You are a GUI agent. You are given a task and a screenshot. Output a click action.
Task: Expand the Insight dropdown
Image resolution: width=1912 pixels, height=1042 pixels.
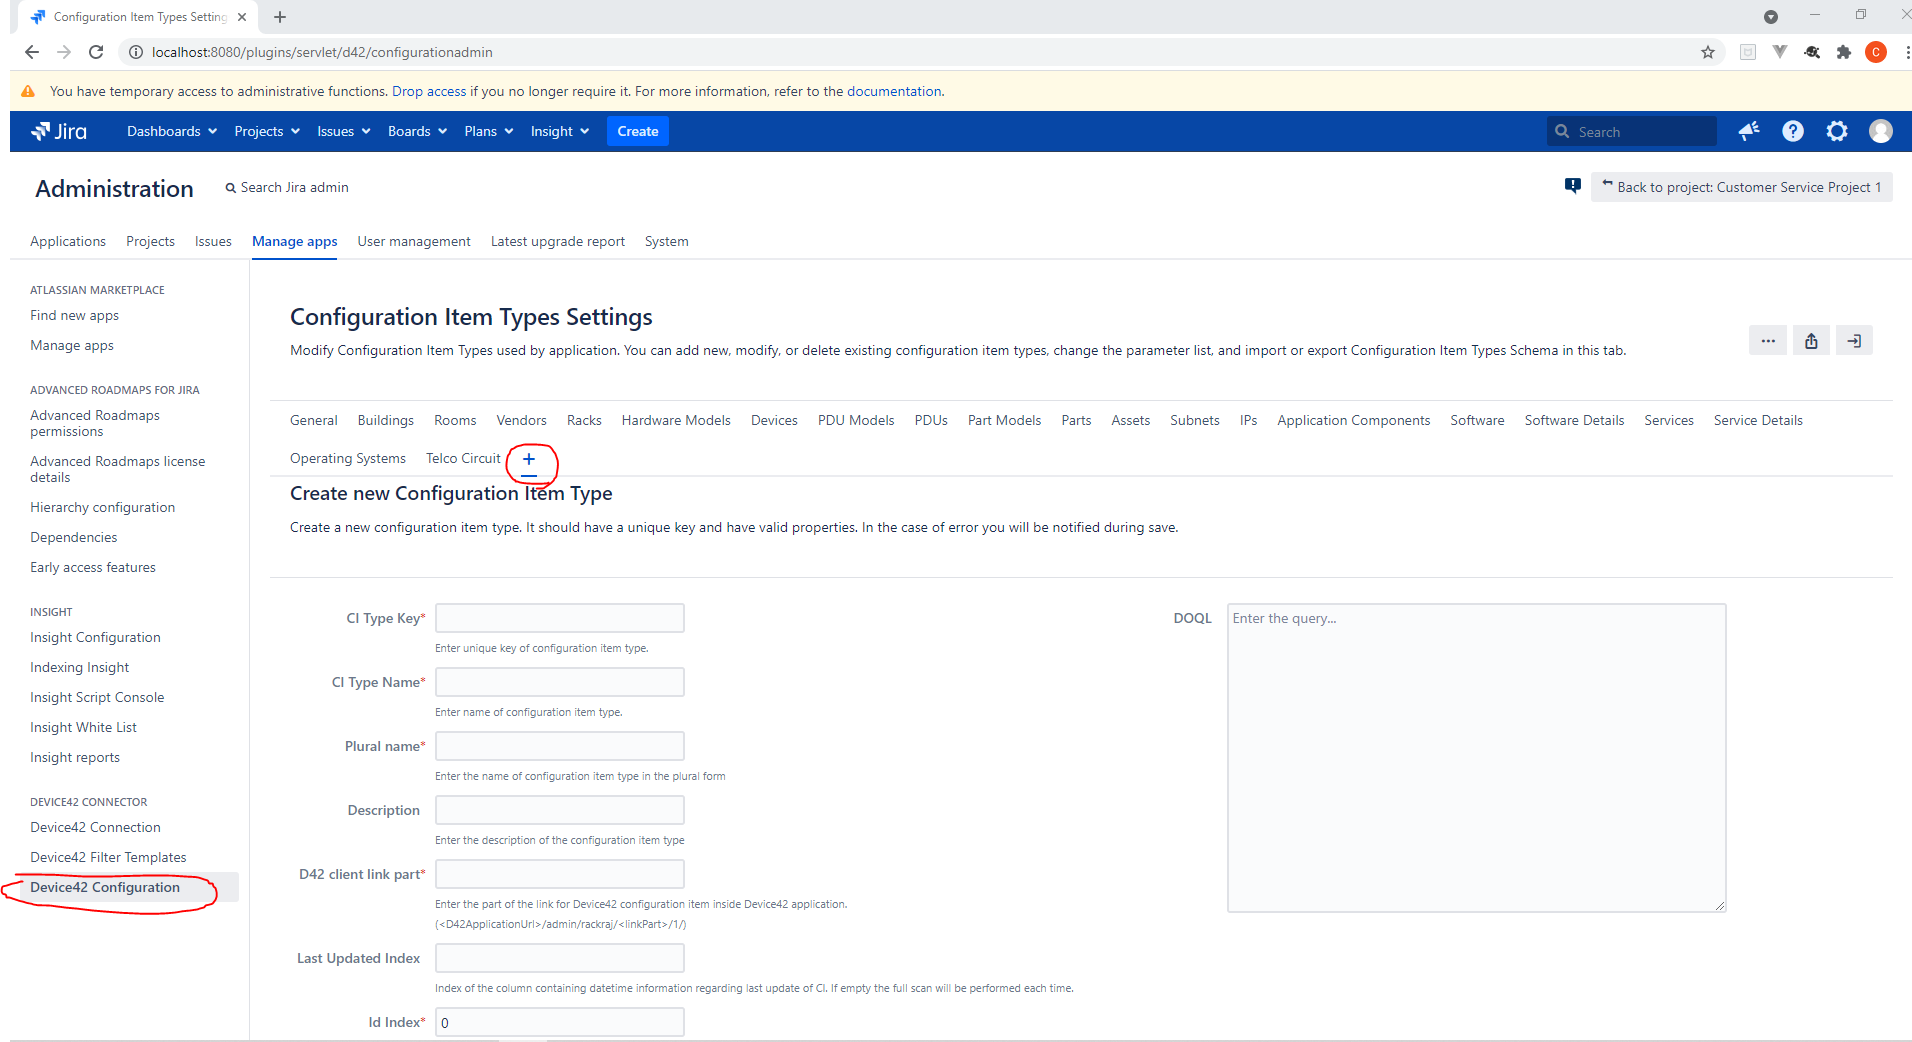click(558, 131)
